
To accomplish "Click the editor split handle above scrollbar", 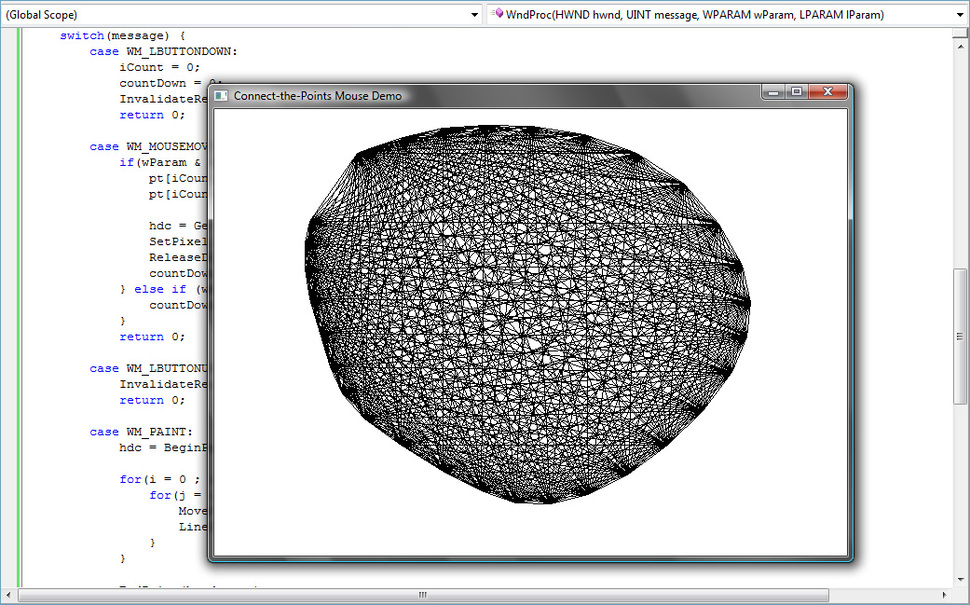I will click(x=961, y=35).
